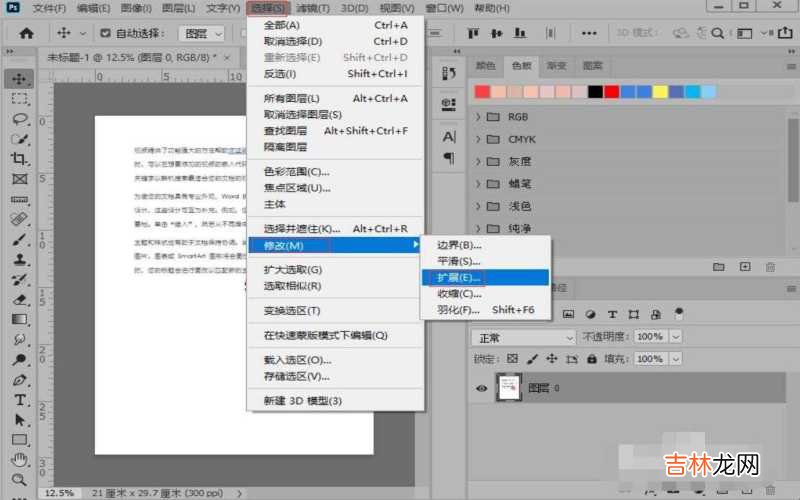Click 反选(I) in the Select menu

[335, 74]
